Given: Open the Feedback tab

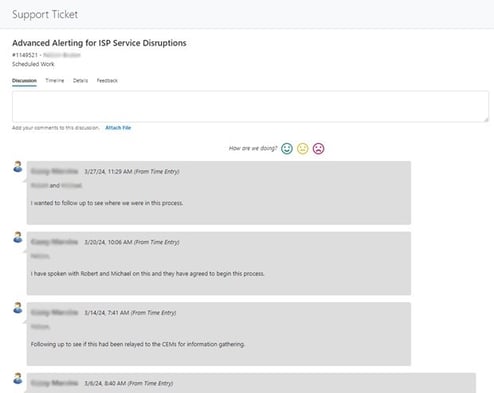Looking at the screenshot, I should (107, 81).
